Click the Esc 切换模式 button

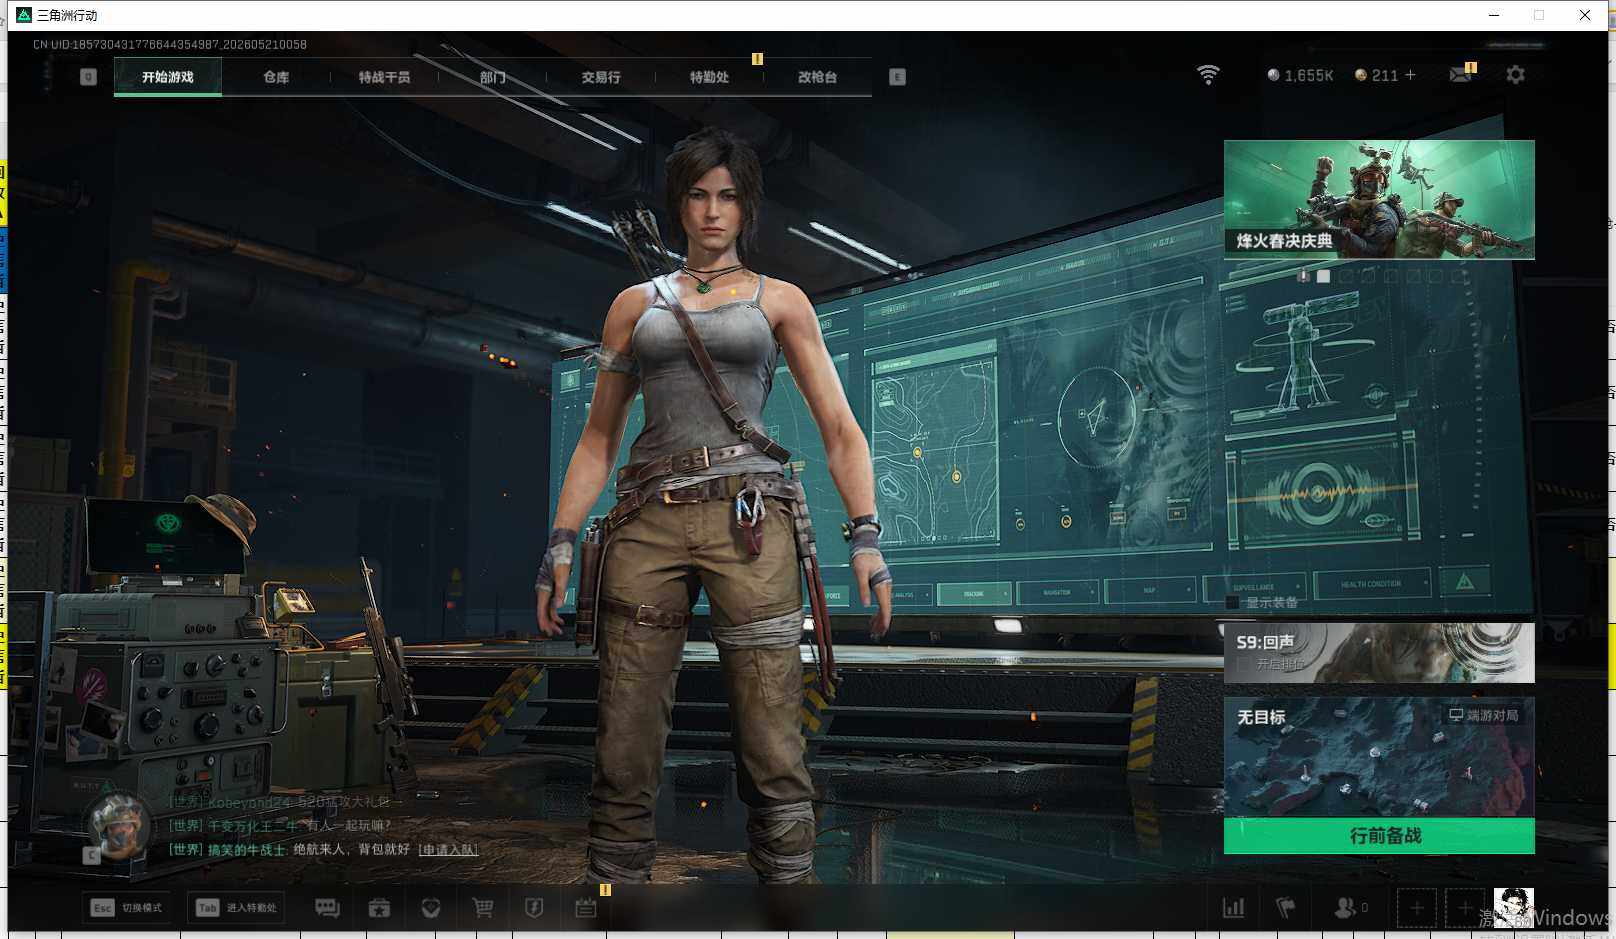coord(127,908)
